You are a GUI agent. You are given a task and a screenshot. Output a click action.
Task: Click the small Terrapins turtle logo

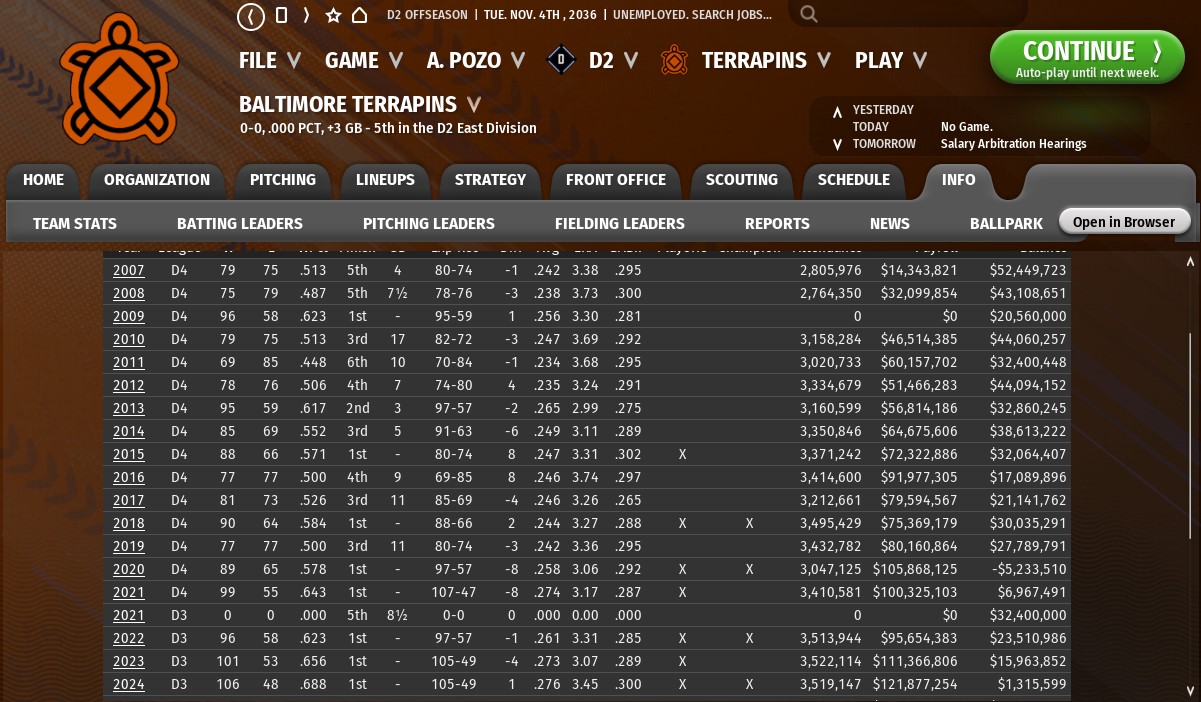(x=674, y=60)
